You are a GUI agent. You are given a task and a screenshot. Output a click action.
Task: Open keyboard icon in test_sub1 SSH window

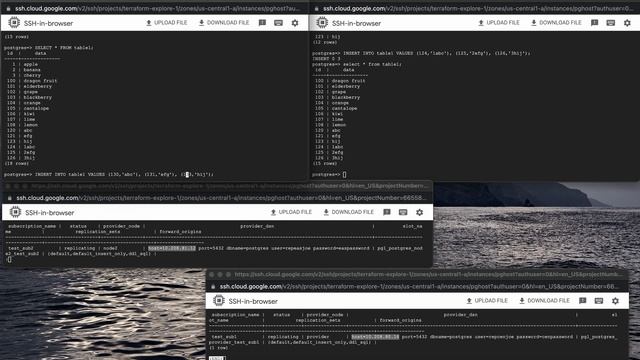(599, 301)
